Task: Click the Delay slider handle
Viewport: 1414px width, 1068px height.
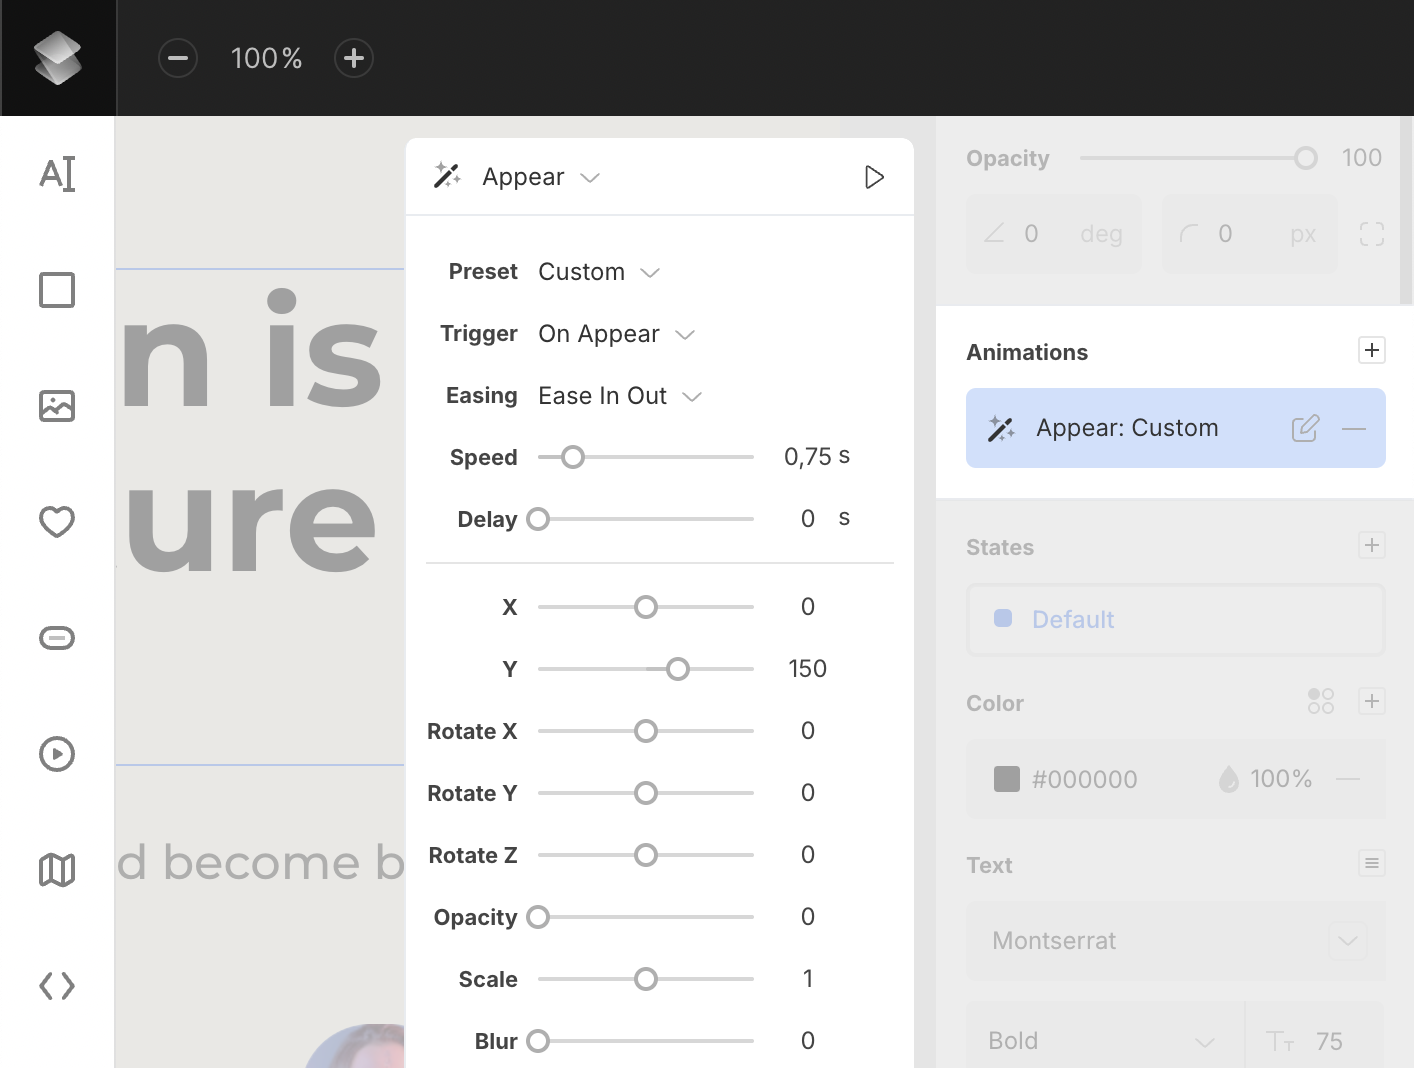Action: [538, 519]
